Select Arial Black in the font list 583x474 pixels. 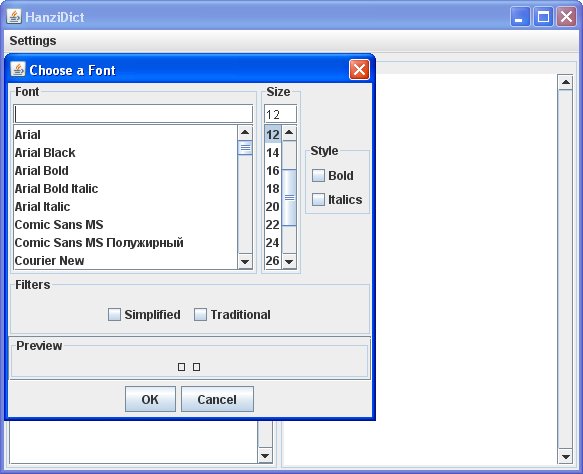125,152
